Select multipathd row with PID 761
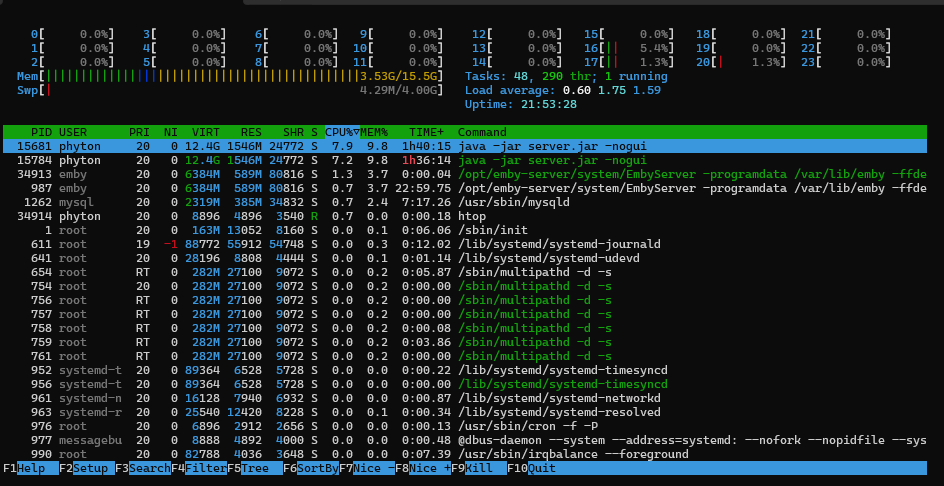 (465, 356)
